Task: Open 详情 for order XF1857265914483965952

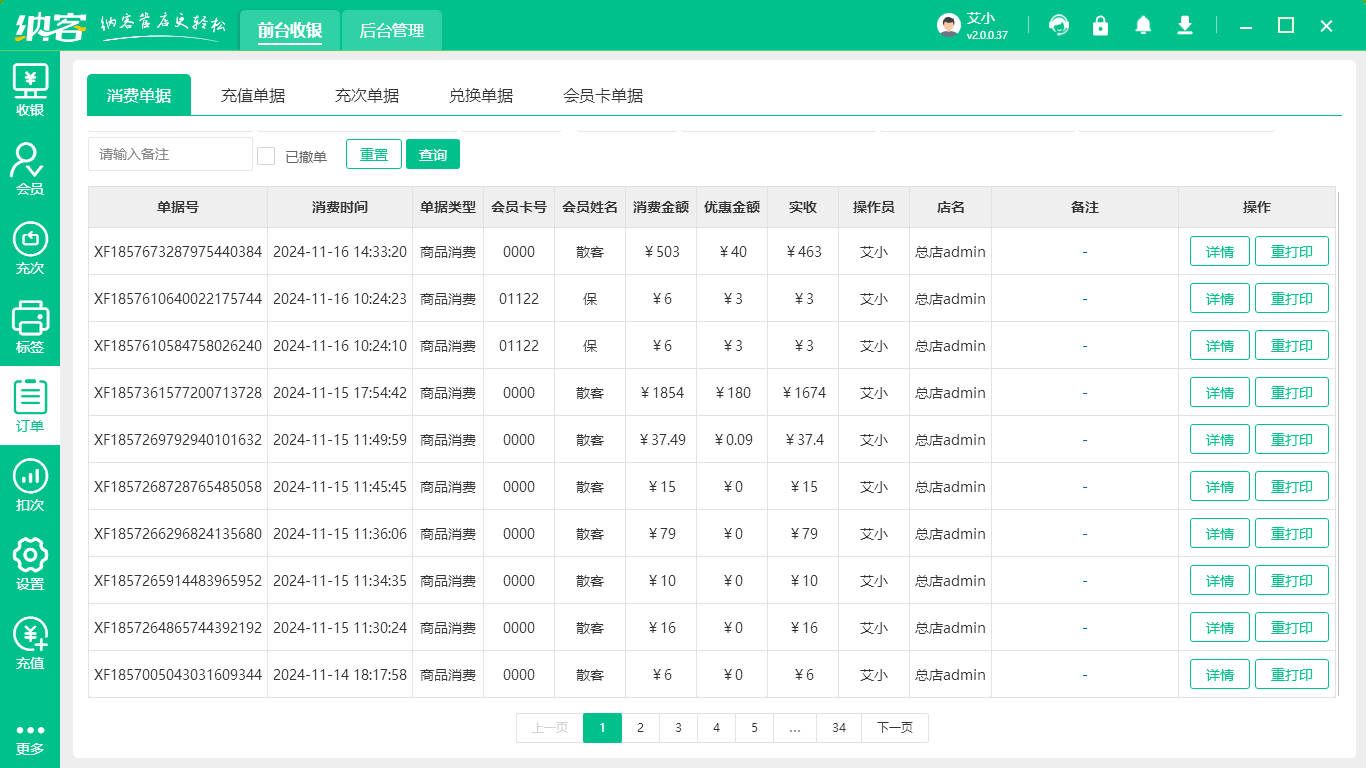Action: (x=1220, y=581)
